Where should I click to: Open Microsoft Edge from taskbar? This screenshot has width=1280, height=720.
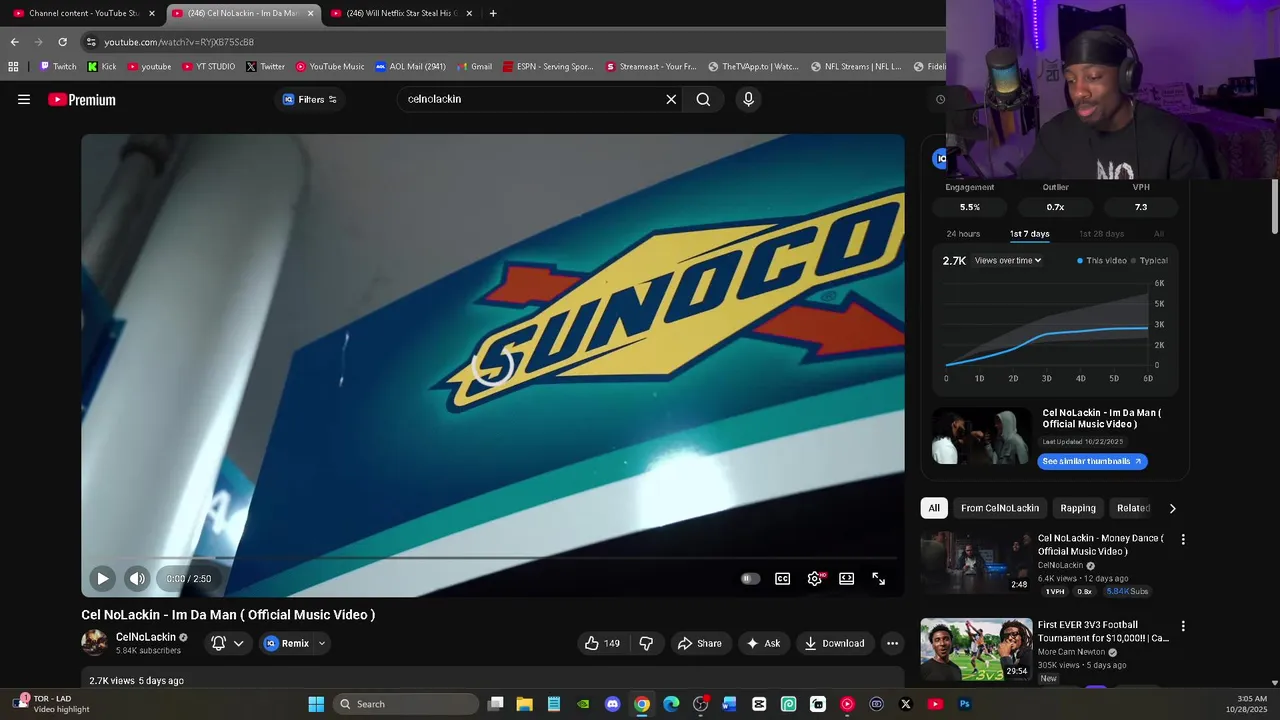point(671,704)
